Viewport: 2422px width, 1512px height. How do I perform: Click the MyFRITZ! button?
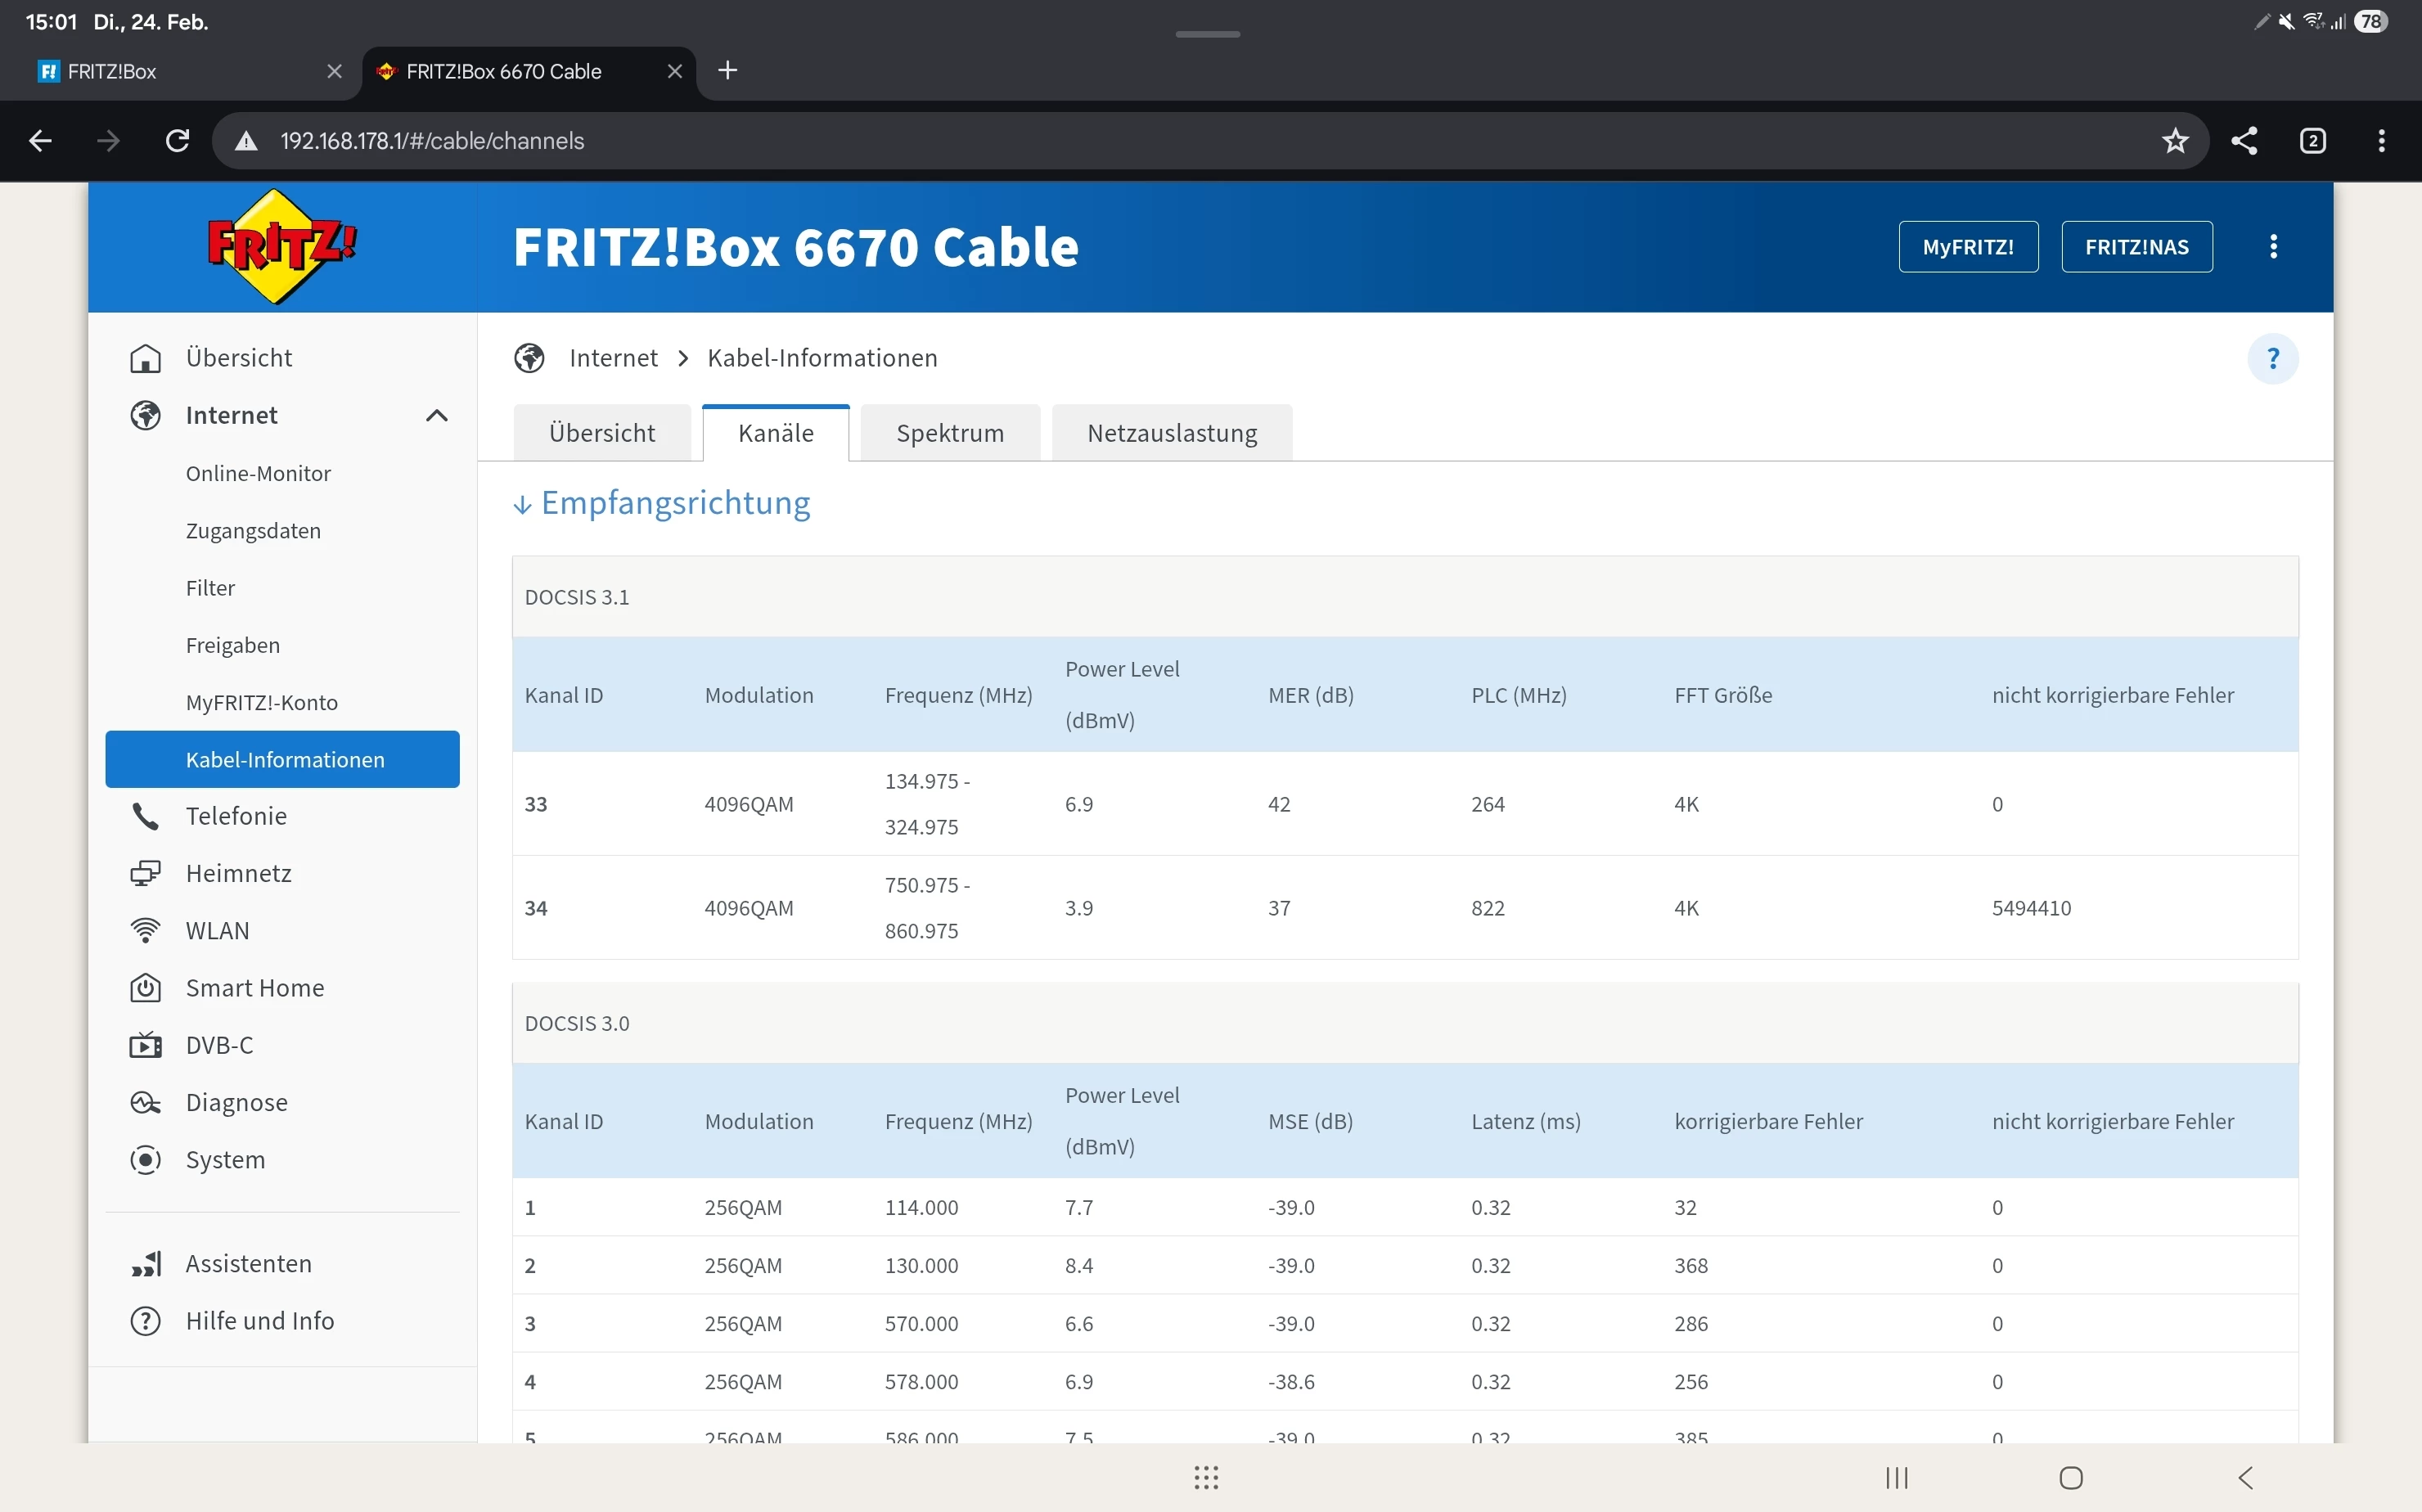click(x=1967, y=247)
